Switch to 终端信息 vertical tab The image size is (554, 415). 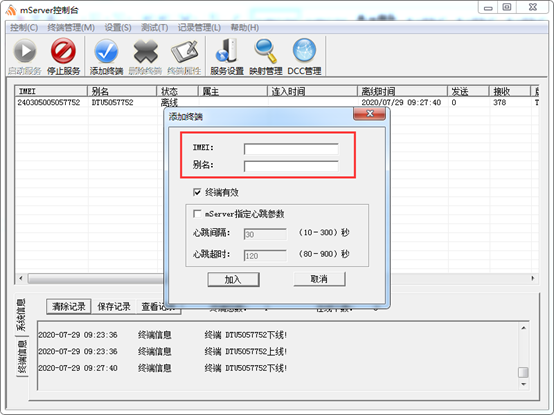click(22, 357)
